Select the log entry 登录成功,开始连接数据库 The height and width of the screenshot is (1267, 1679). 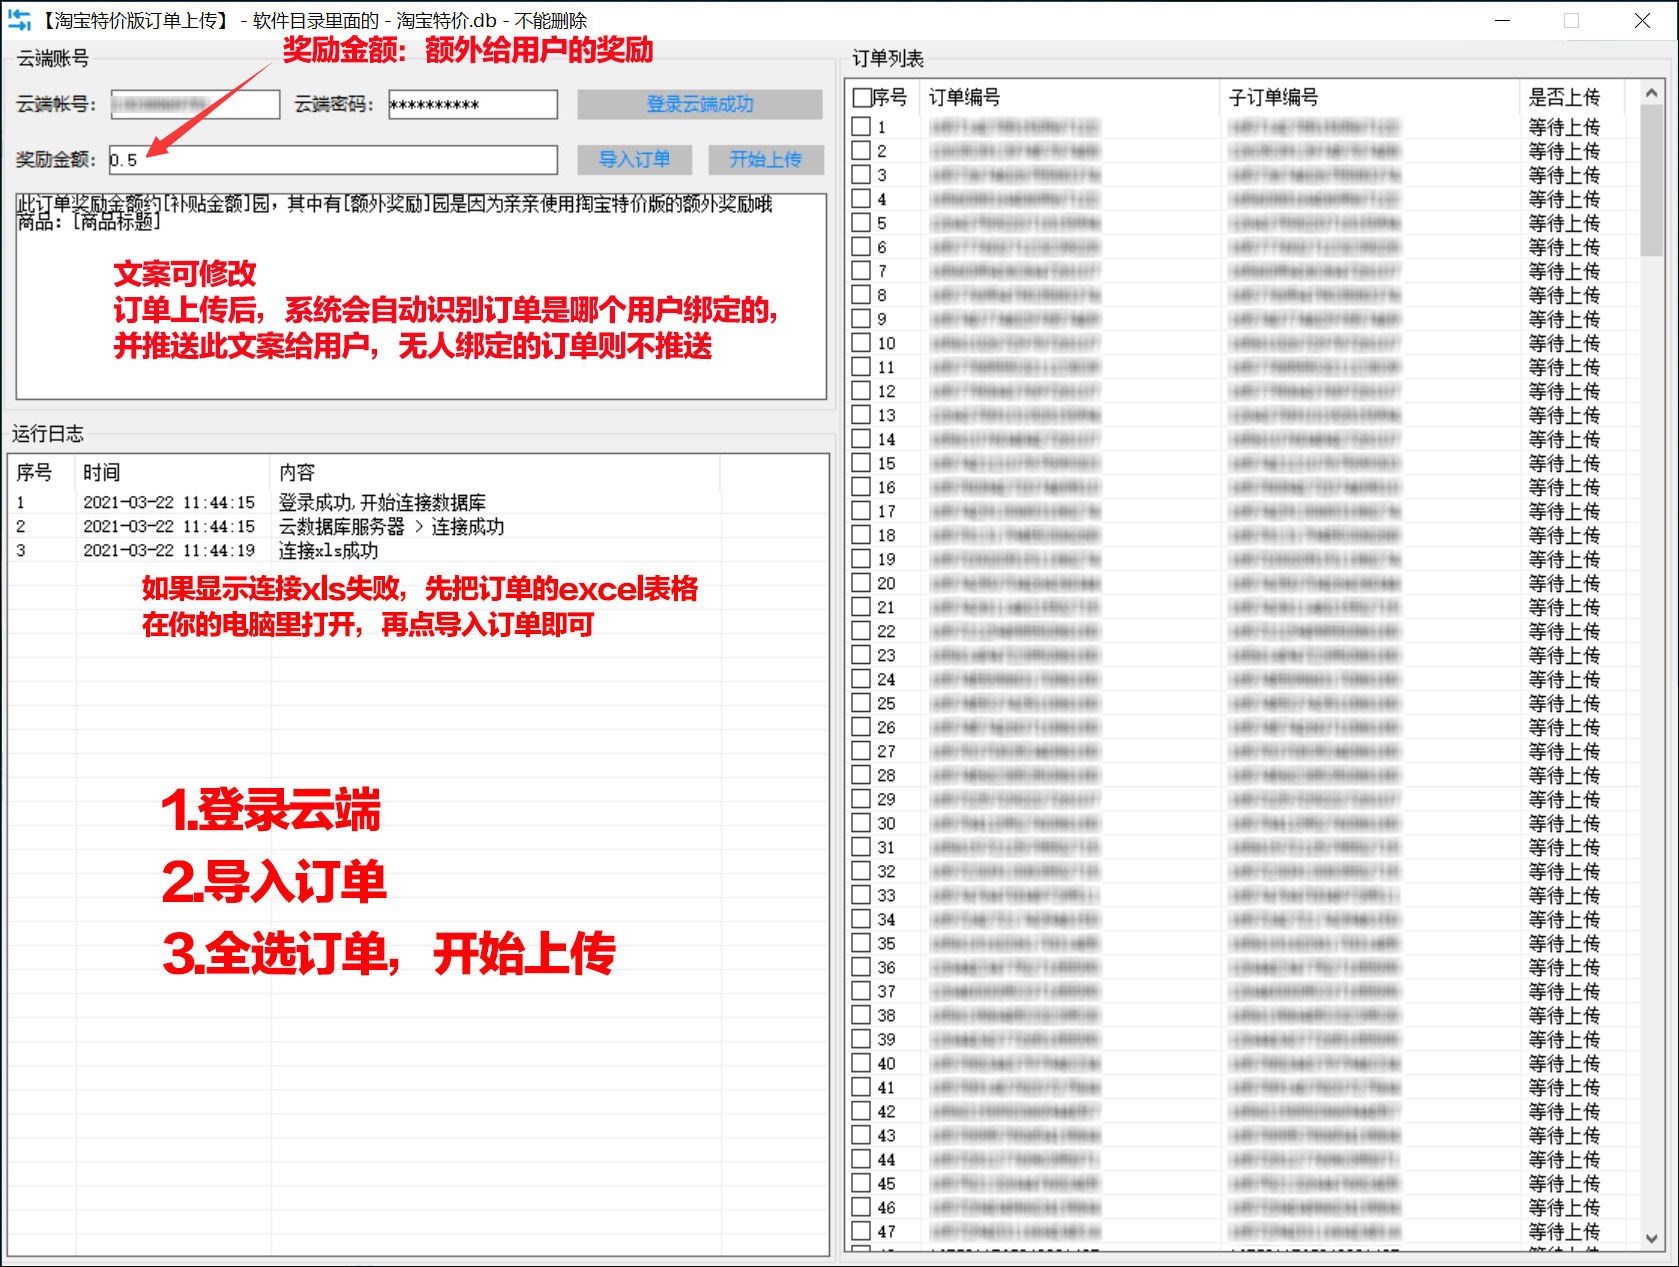(382, 502)
